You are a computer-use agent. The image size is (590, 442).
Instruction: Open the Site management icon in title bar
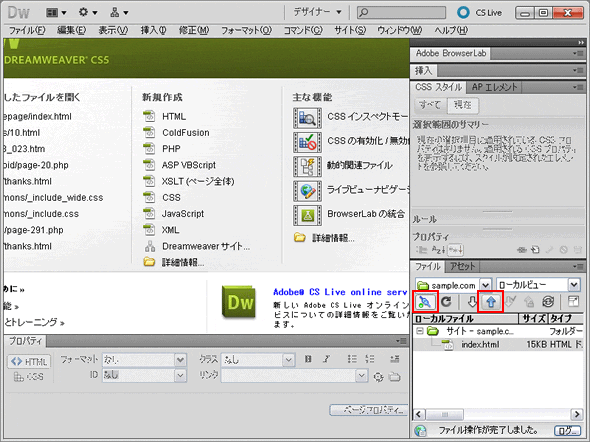click(119, 12)
